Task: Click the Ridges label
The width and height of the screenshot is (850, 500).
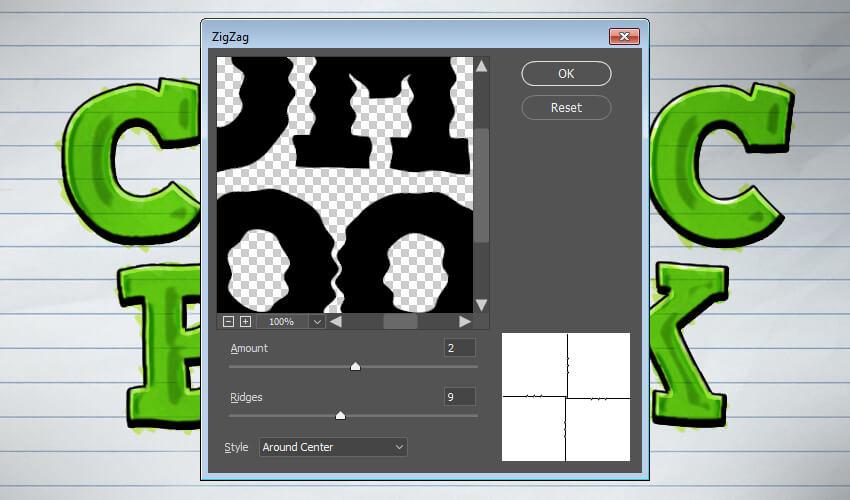Action: click(x=246, y=397)
